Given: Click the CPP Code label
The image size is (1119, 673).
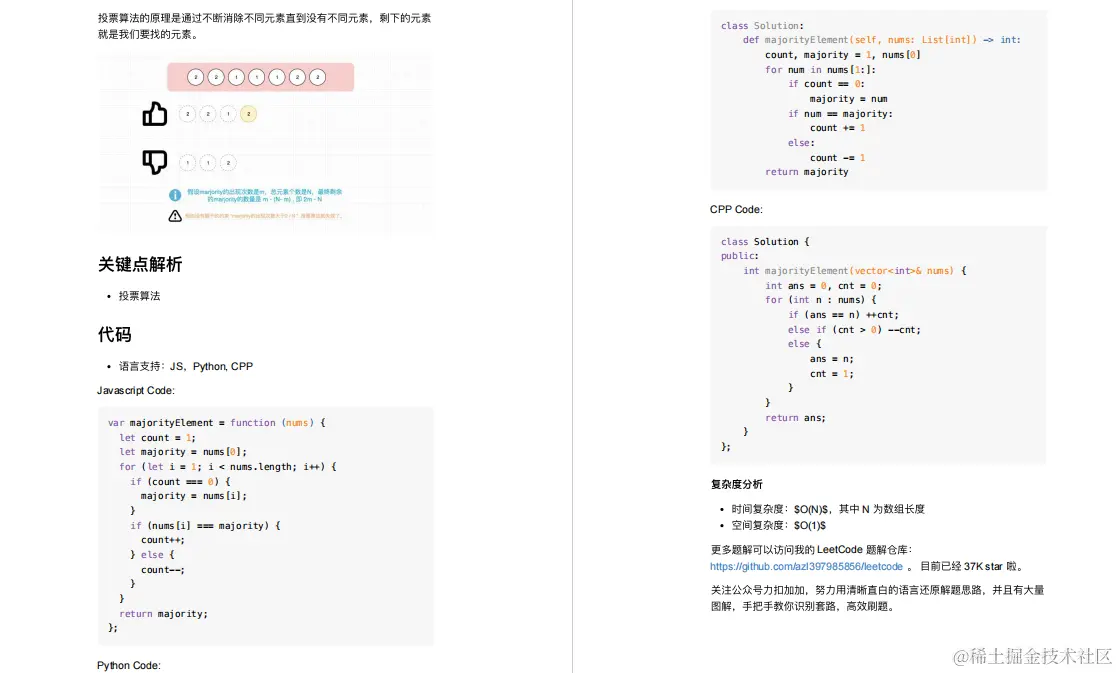Looking at the screenshot, I should [735, 209].
